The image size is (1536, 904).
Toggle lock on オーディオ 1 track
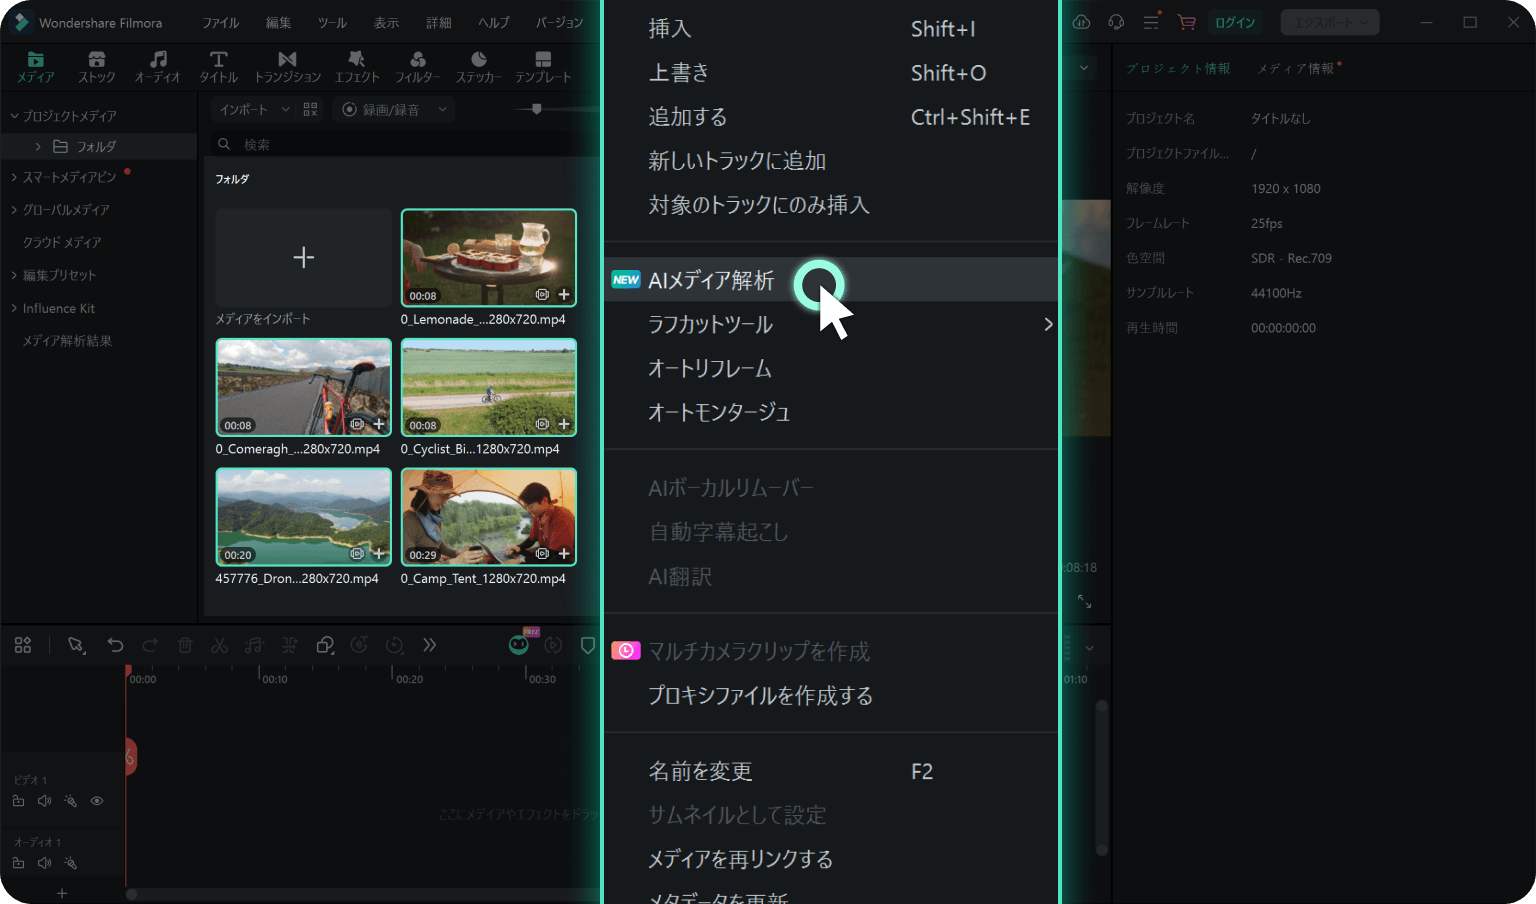(x=19, y=863)
